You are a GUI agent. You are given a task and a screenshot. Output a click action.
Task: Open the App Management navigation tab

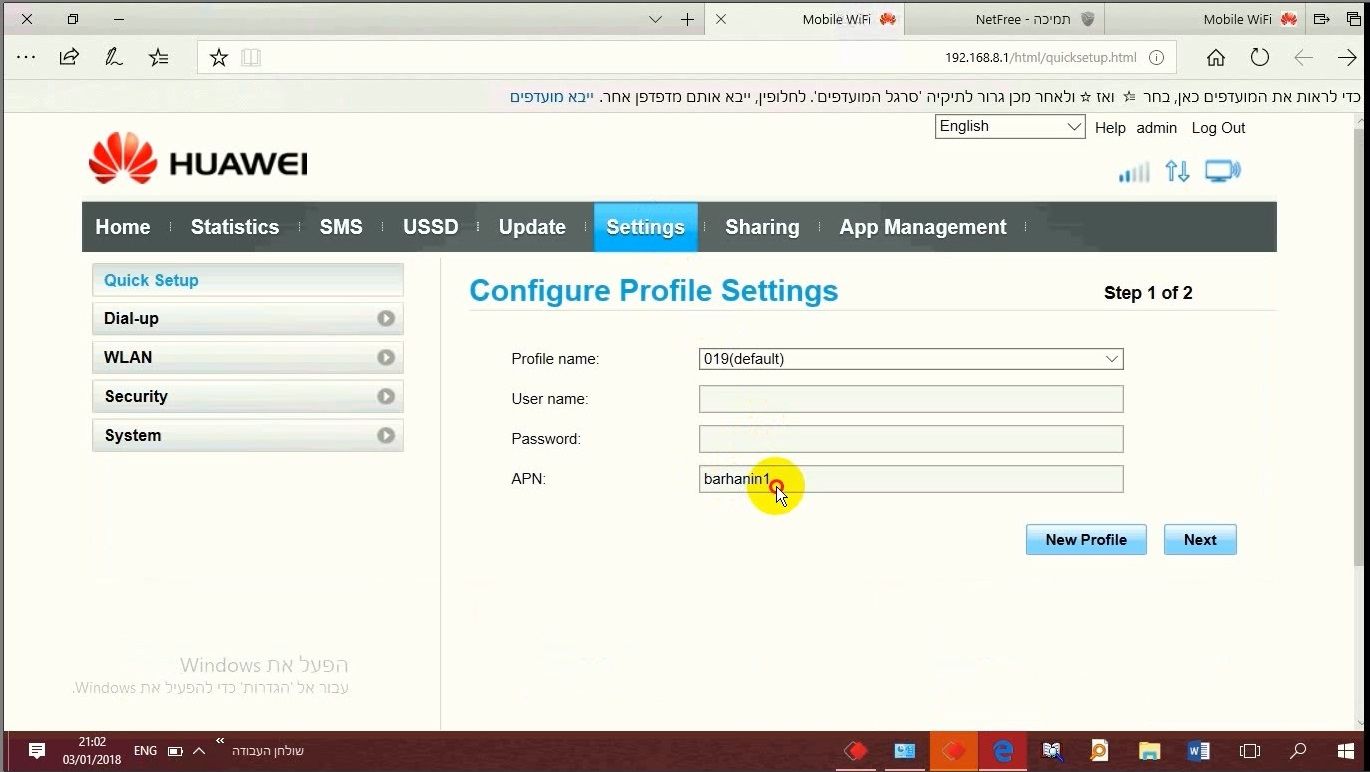click(x=923, y=227)
